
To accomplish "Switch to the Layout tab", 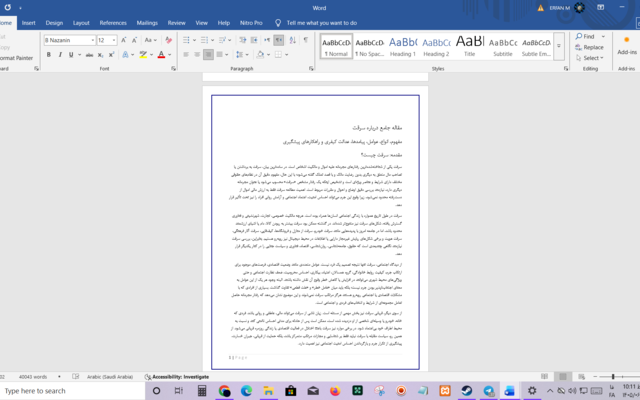I will (81, 23).
